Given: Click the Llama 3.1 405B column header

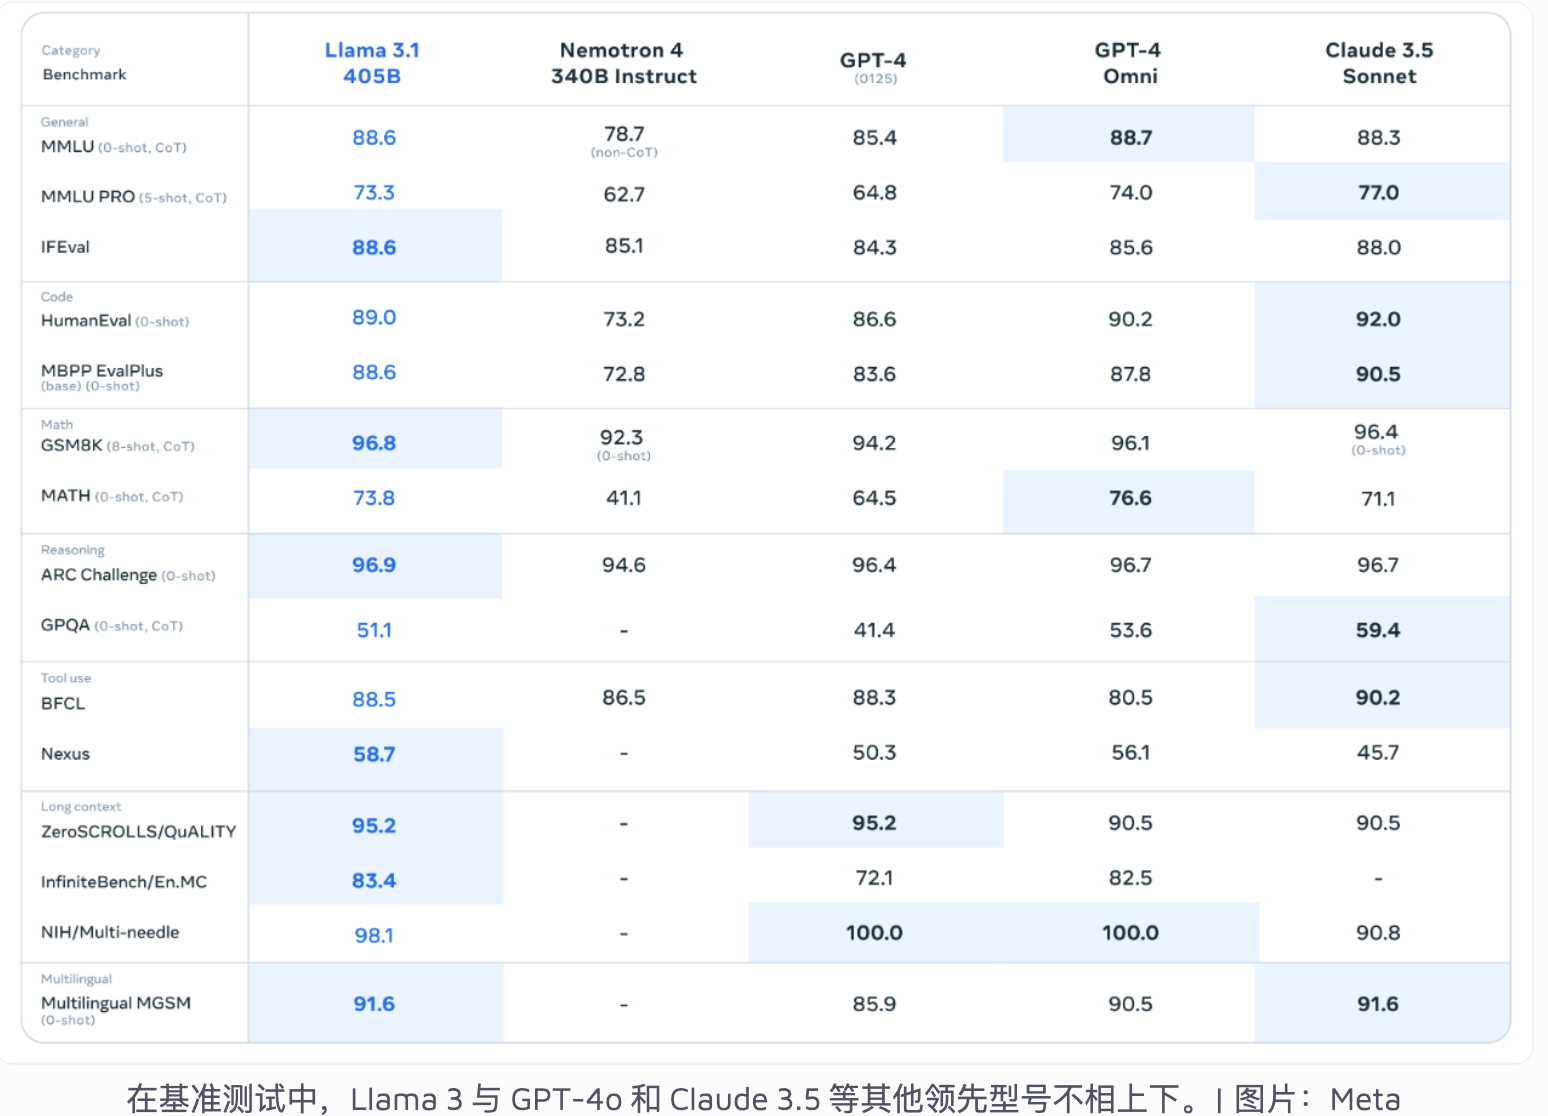Looking at the screenshot, I should coord(372,63).
